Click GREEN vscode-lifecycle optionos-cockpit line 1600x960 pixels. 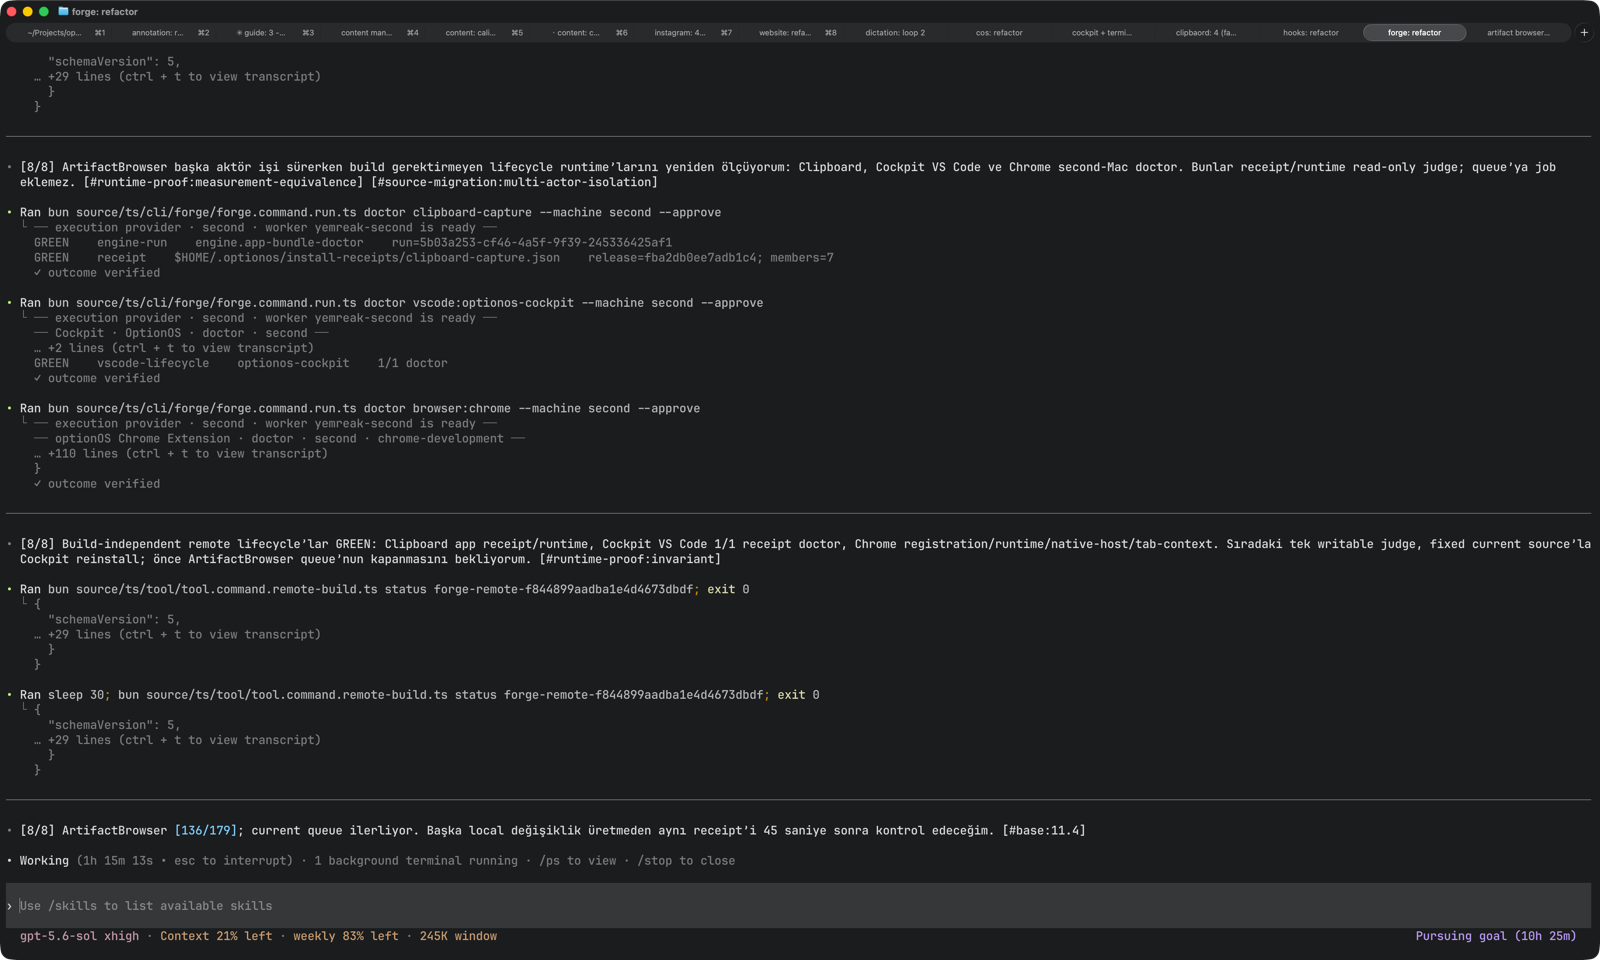[241, 364]
